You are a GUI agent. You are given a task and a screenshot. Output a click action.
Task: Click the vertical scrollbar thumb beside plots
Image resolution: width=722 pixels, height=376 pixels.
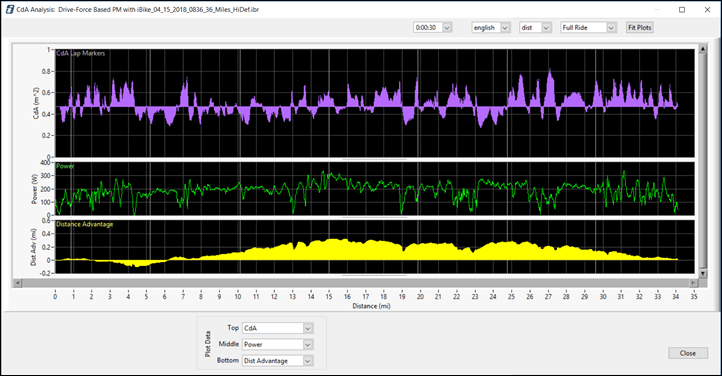click(703, 161)
